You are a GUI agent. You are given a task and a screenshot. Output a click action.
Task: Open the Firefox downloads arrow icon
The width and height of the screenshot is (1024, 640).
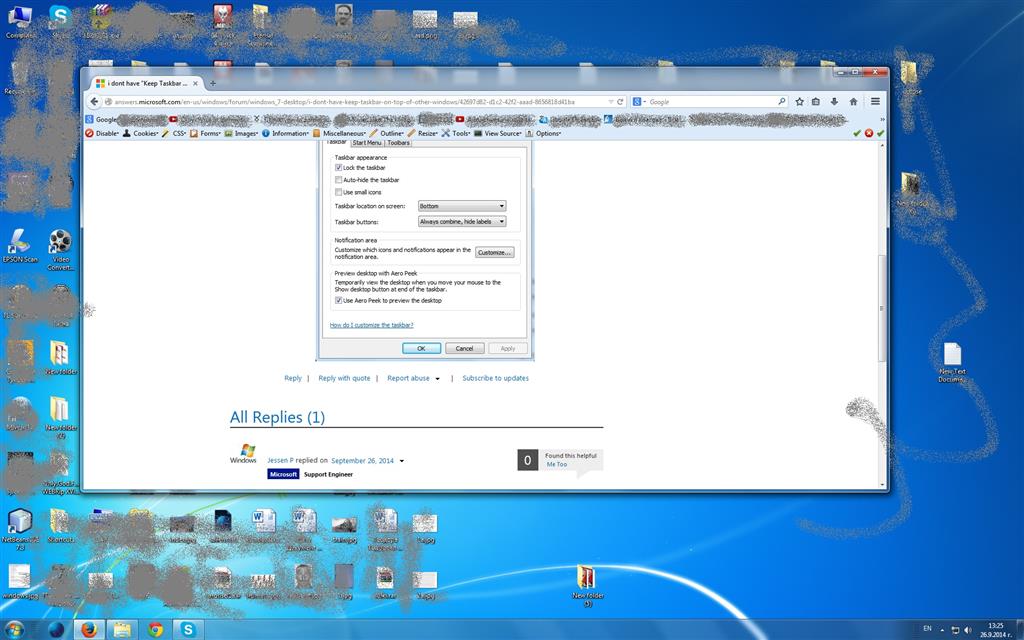click(834, 102)
